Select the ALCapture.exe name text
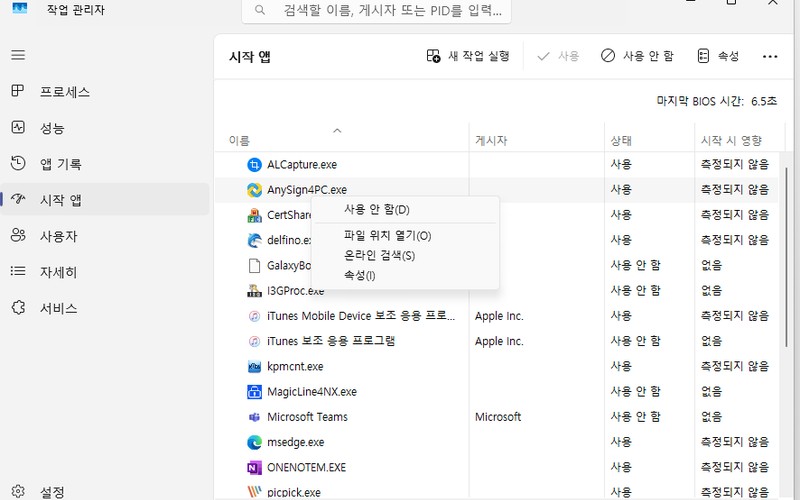 click(x=302, y=164)
